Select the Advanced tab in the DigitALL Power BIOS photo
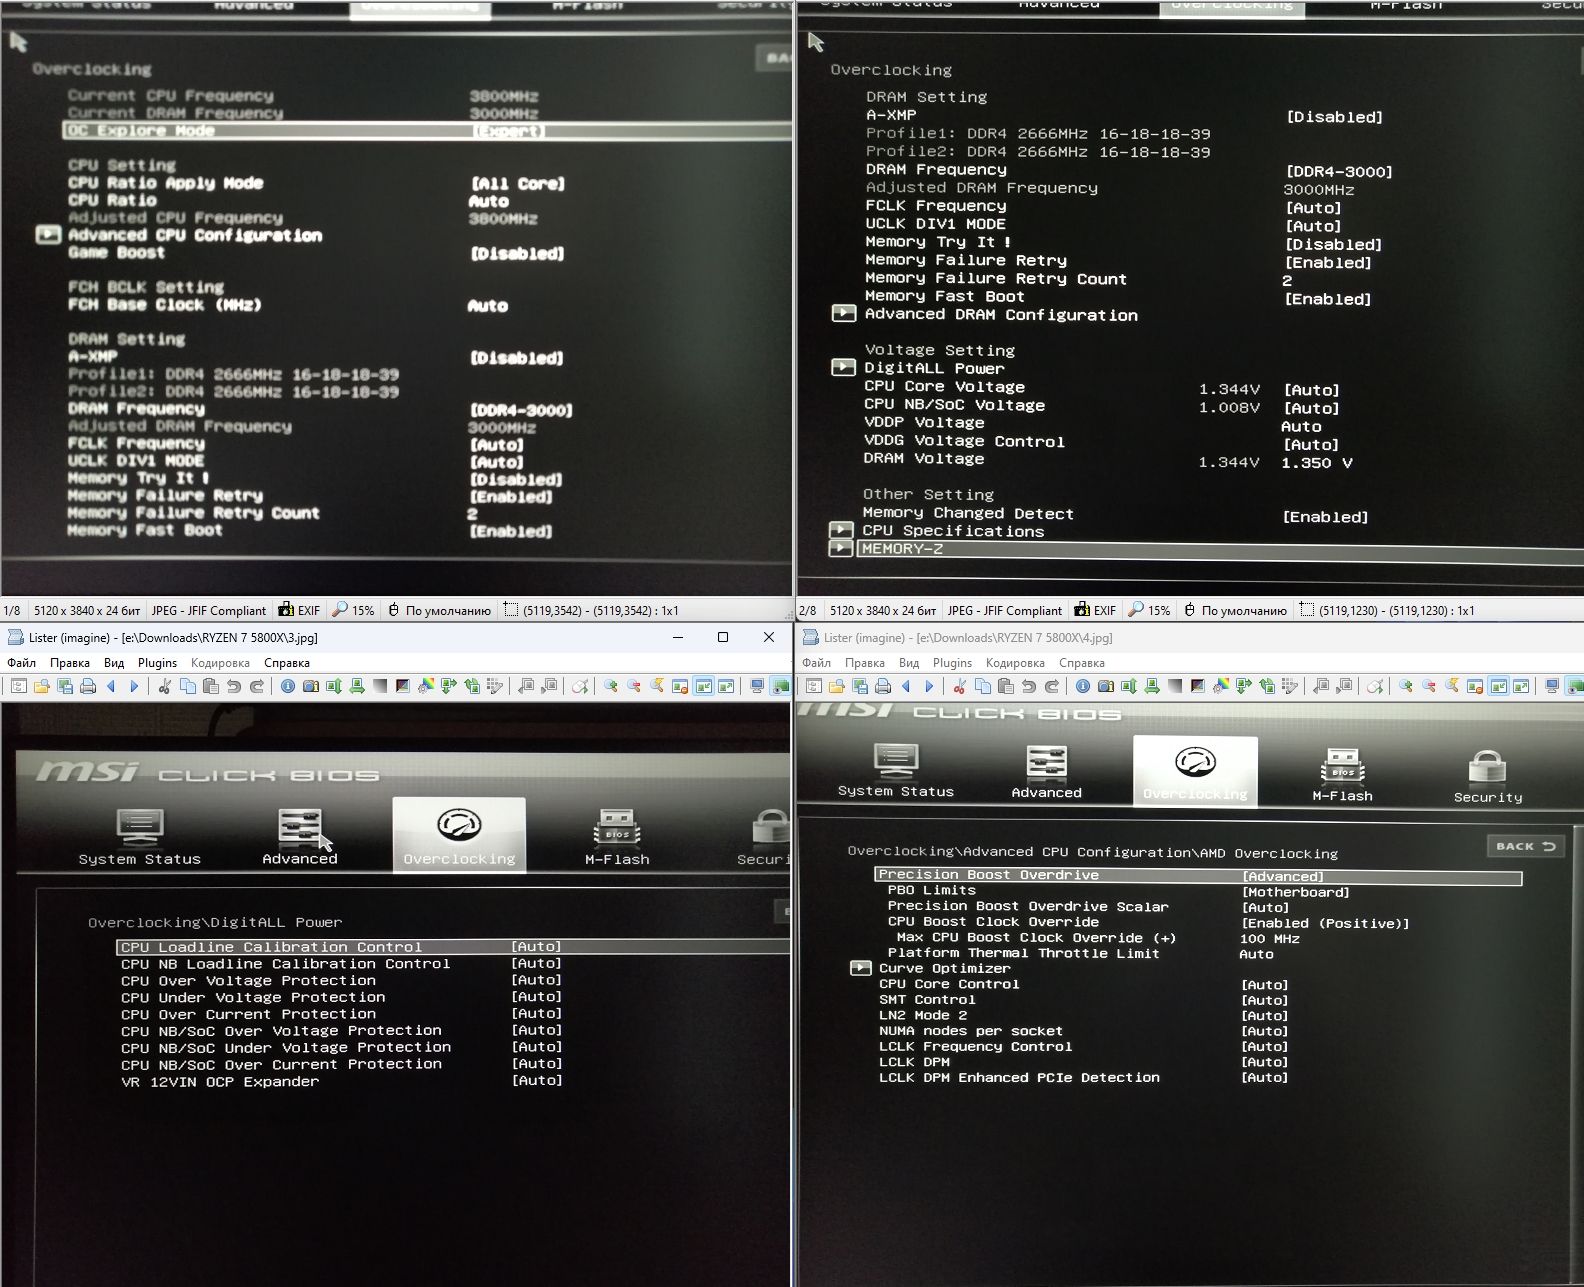 tap(300, 836)
